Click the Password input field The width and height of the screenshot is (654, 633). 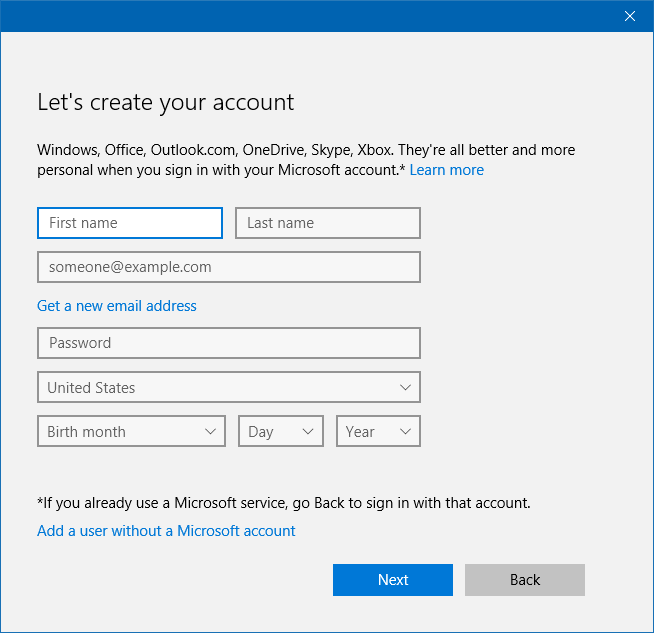pos(228,343)
